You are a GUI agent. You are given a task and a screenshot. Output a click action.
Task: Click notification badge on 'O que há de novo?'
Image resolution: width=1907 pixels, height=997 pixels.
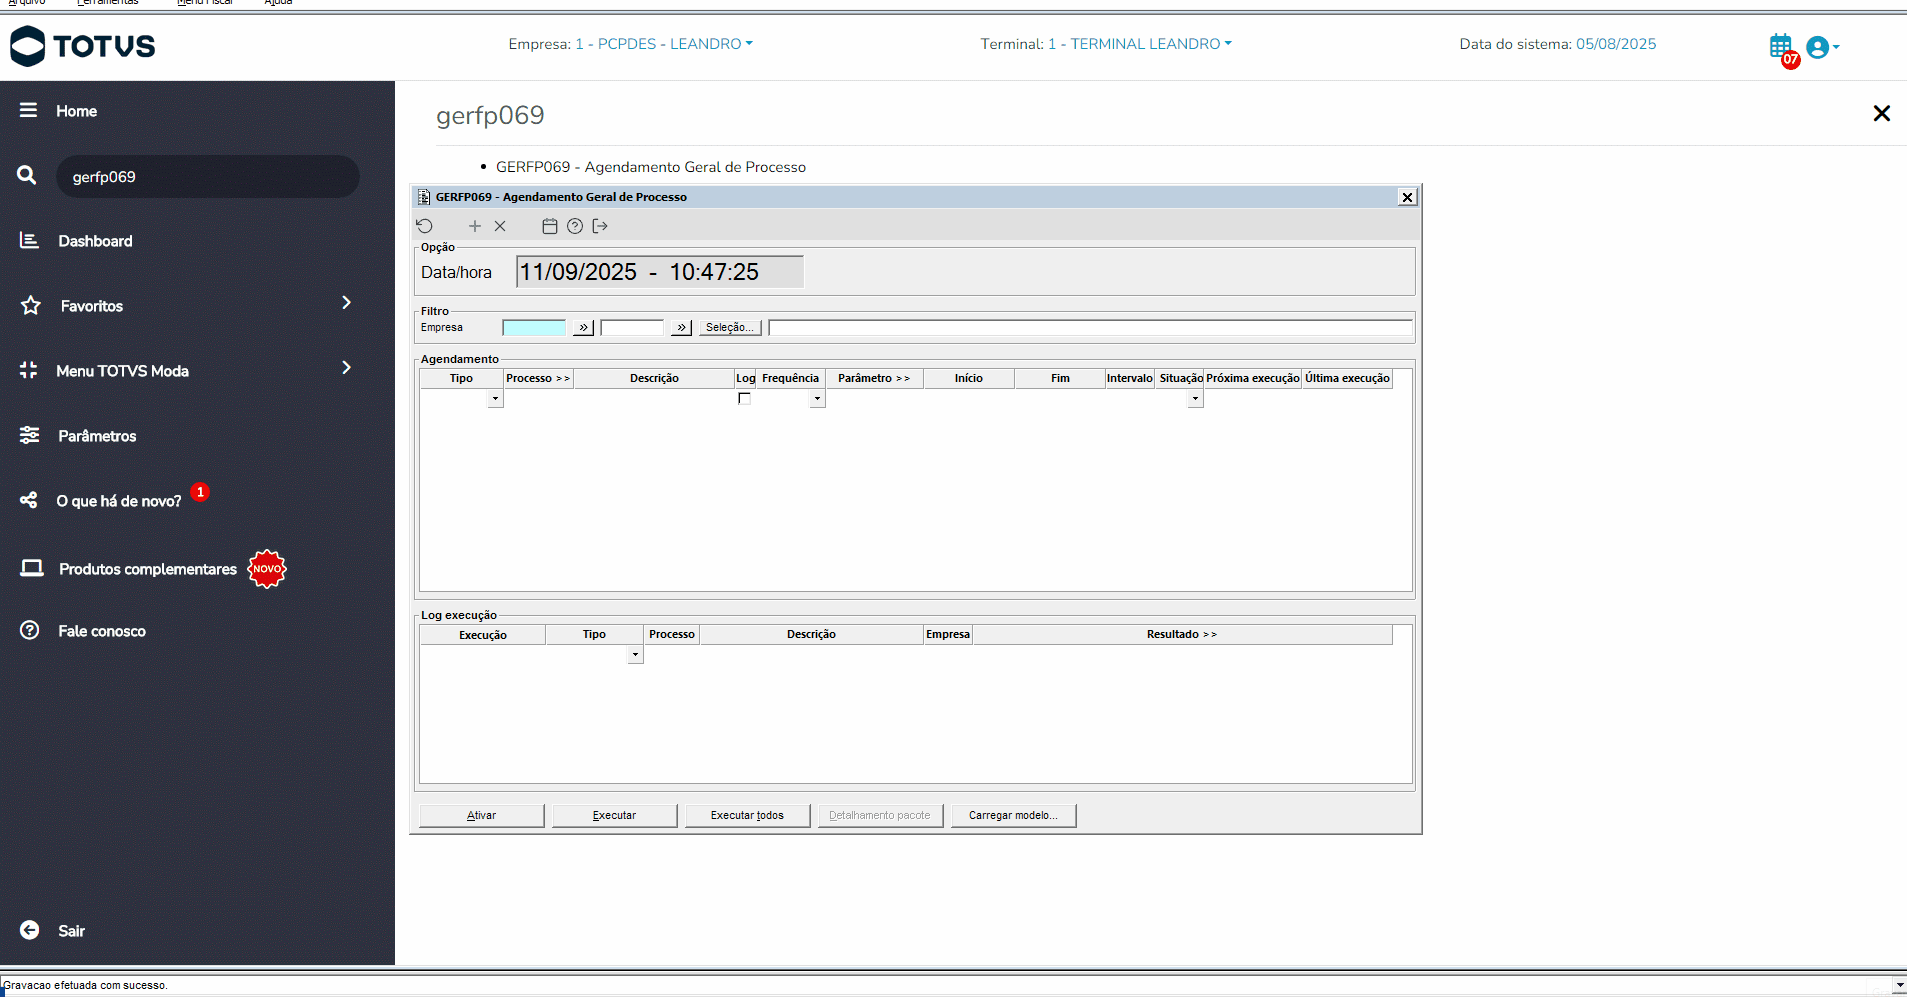[200, 492]
